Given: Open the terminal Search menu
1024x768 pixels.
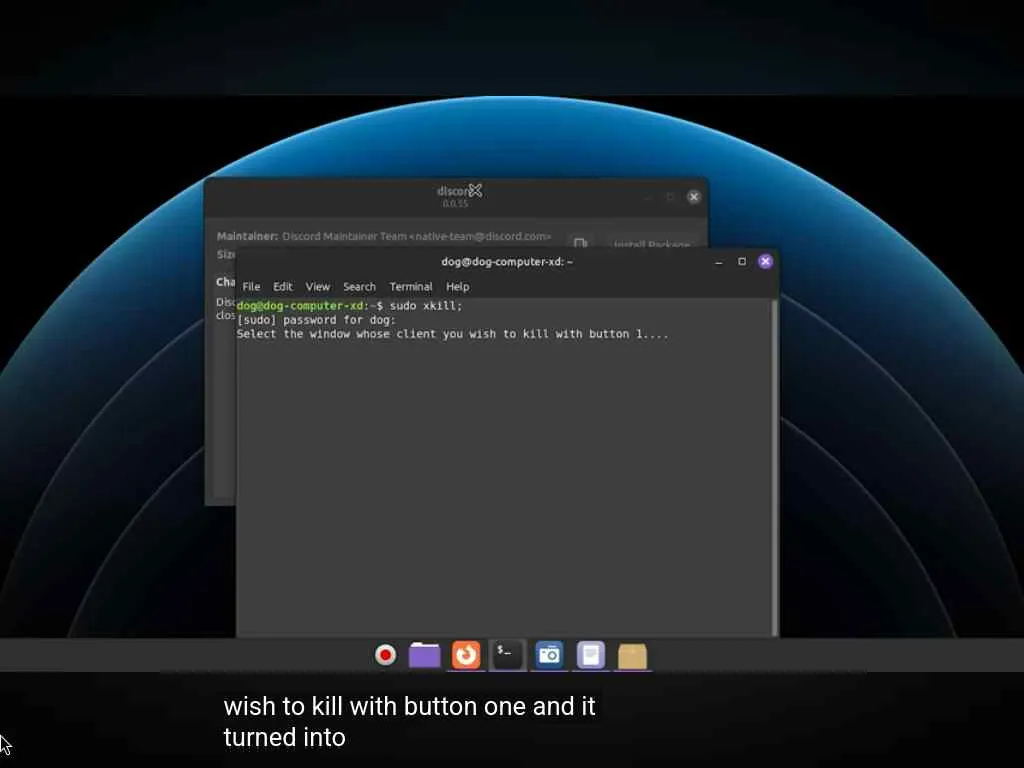Looking at the screenshot, I should [359, 287].
